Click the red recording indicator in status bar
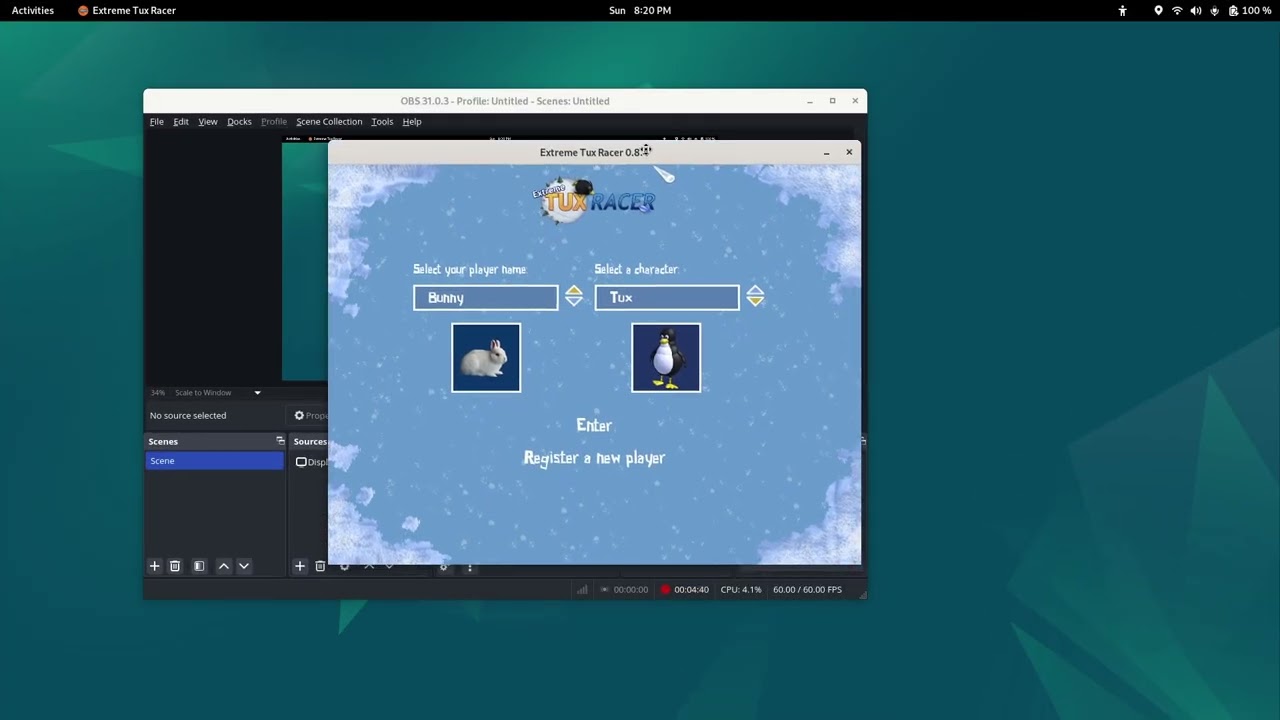Viewport: 1280px width, 720px height. (665, 590)
